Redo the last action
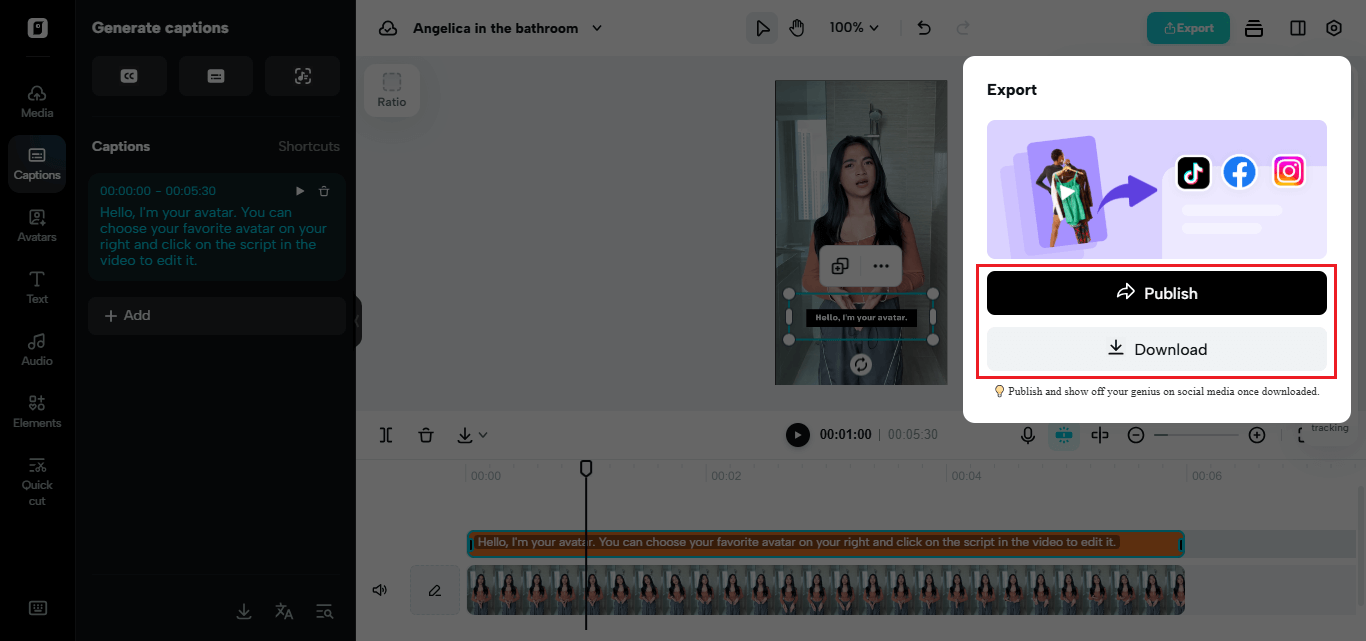This screenshot has height=641, width=1366. 963,28
